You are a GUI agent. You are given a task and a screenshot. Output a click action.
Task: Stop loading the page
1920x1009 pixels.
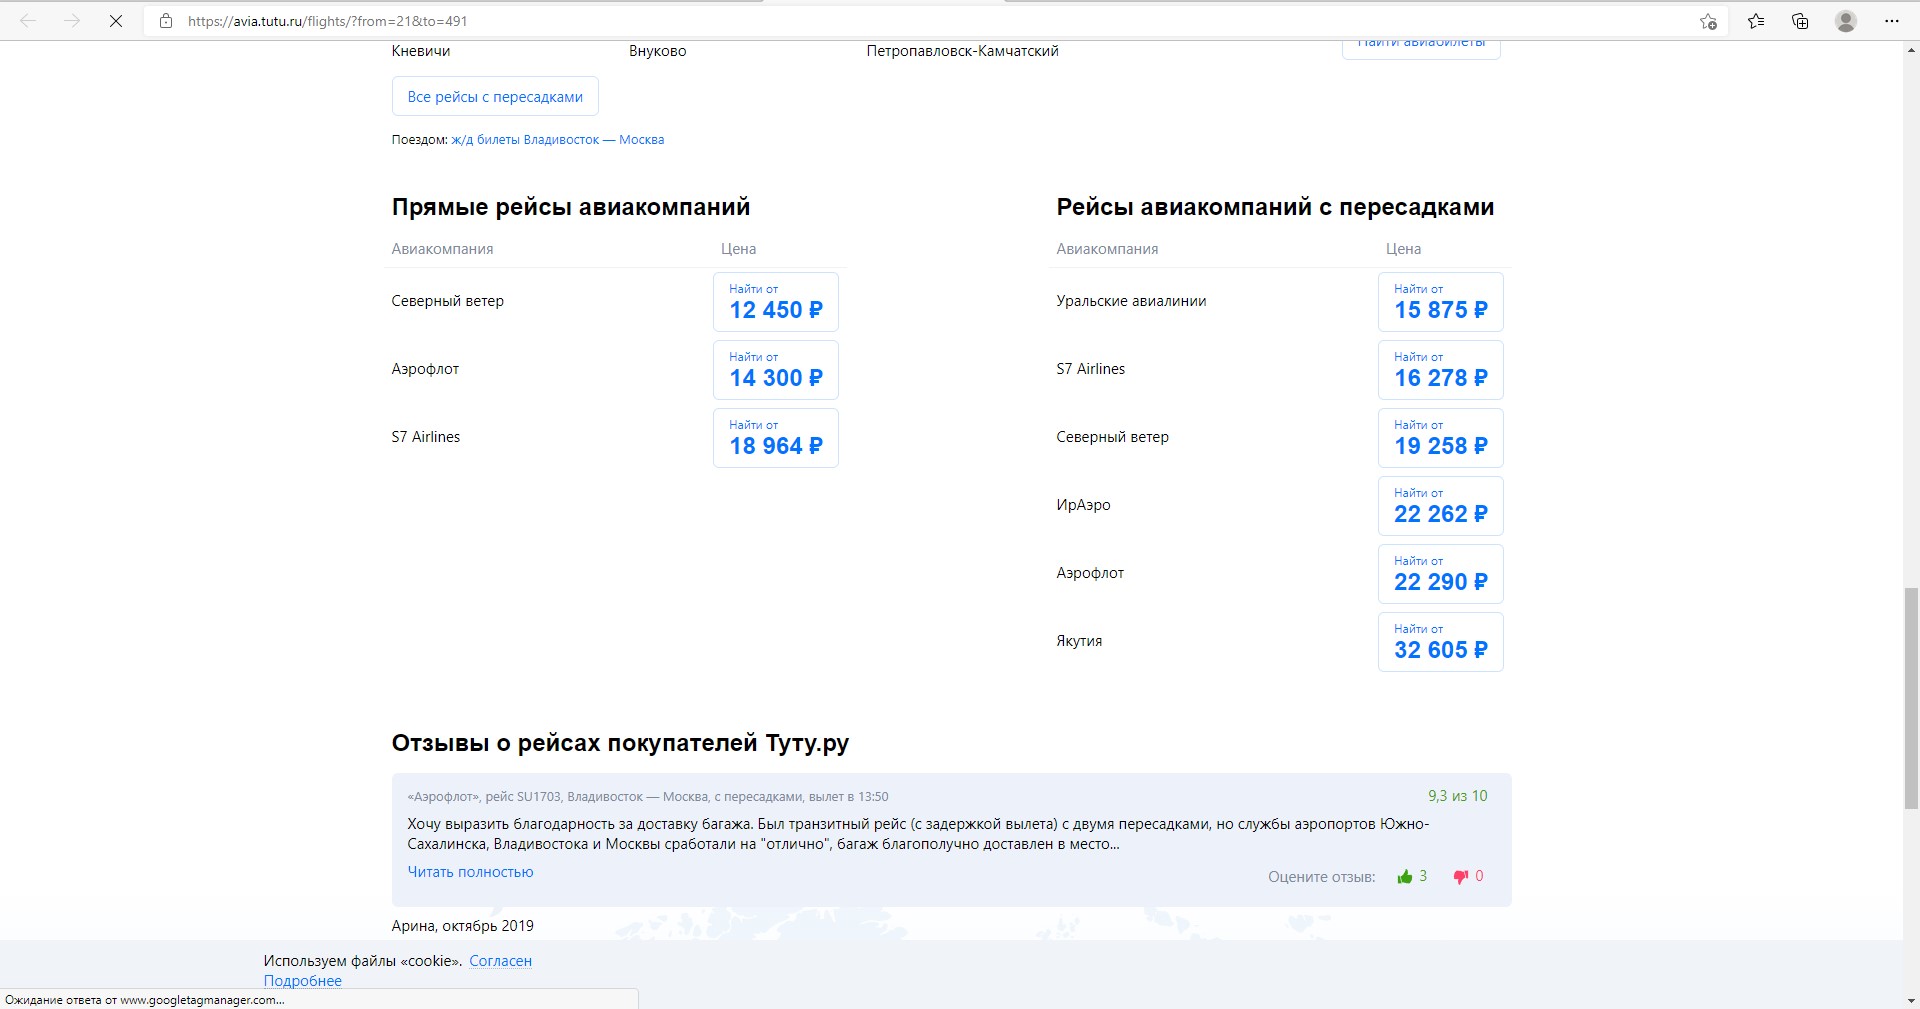[116, 21]
